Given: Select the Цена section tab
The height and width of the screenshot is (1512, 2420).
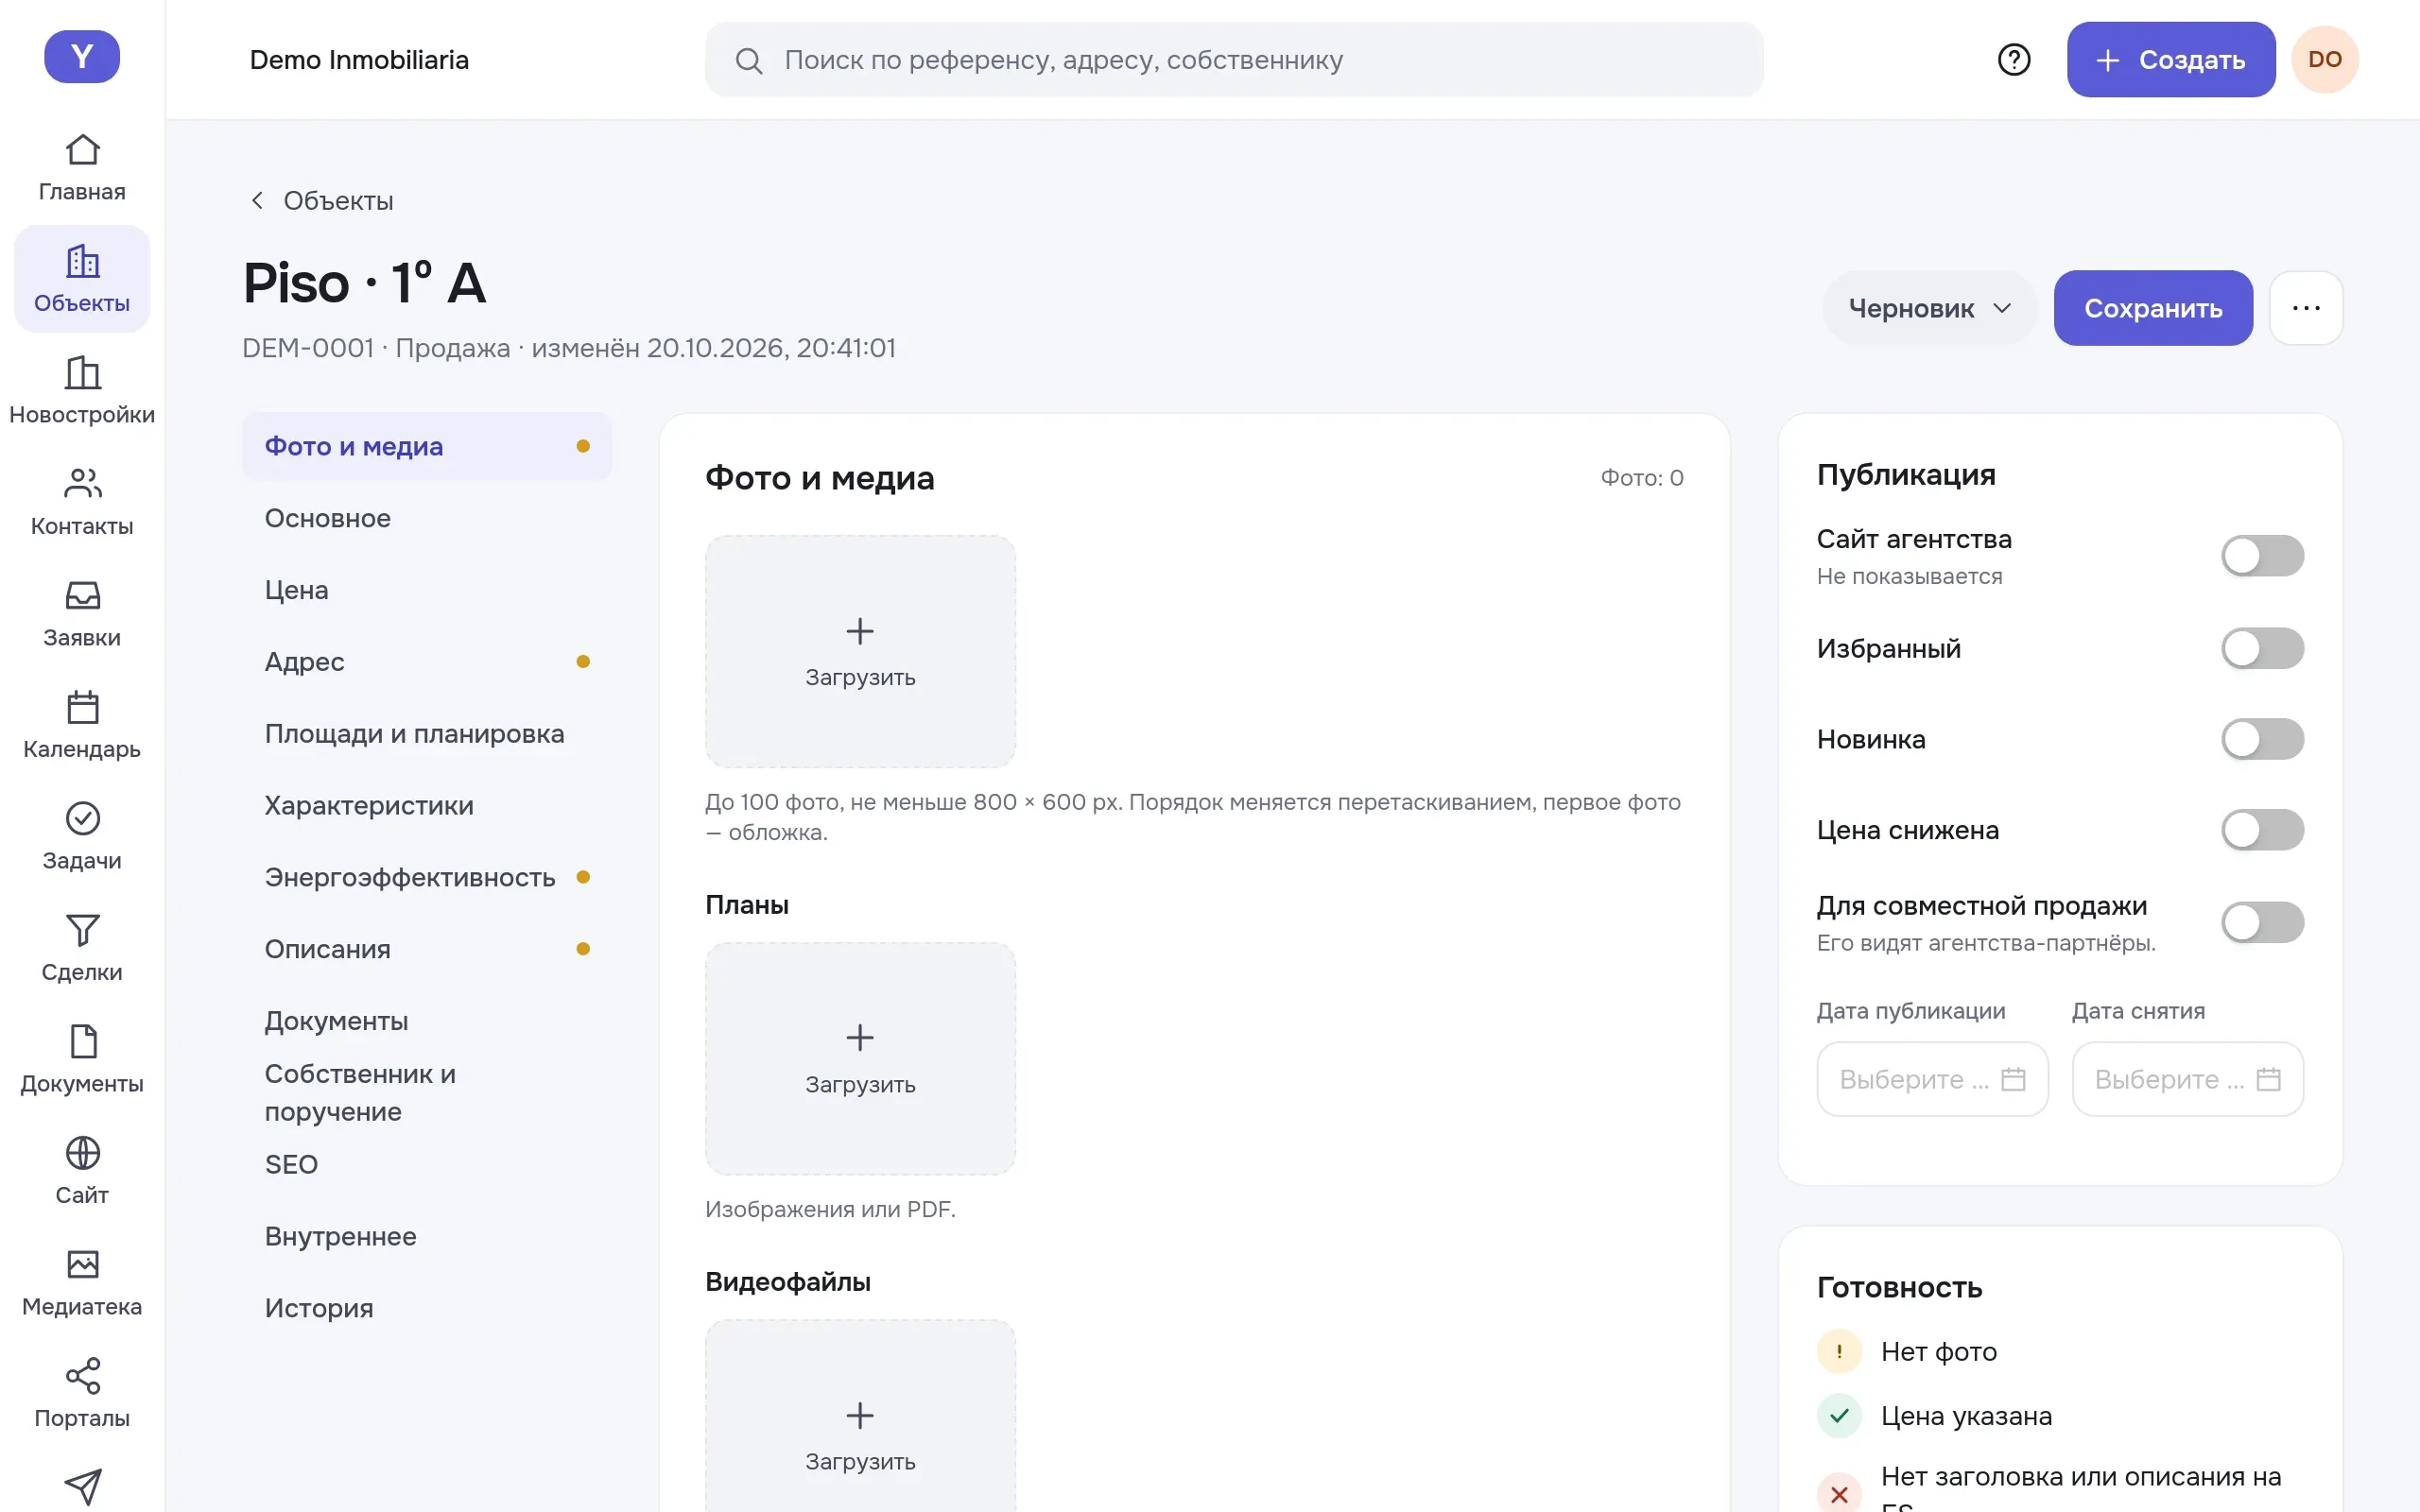Looking at the screenshot, I should point(427,590).
